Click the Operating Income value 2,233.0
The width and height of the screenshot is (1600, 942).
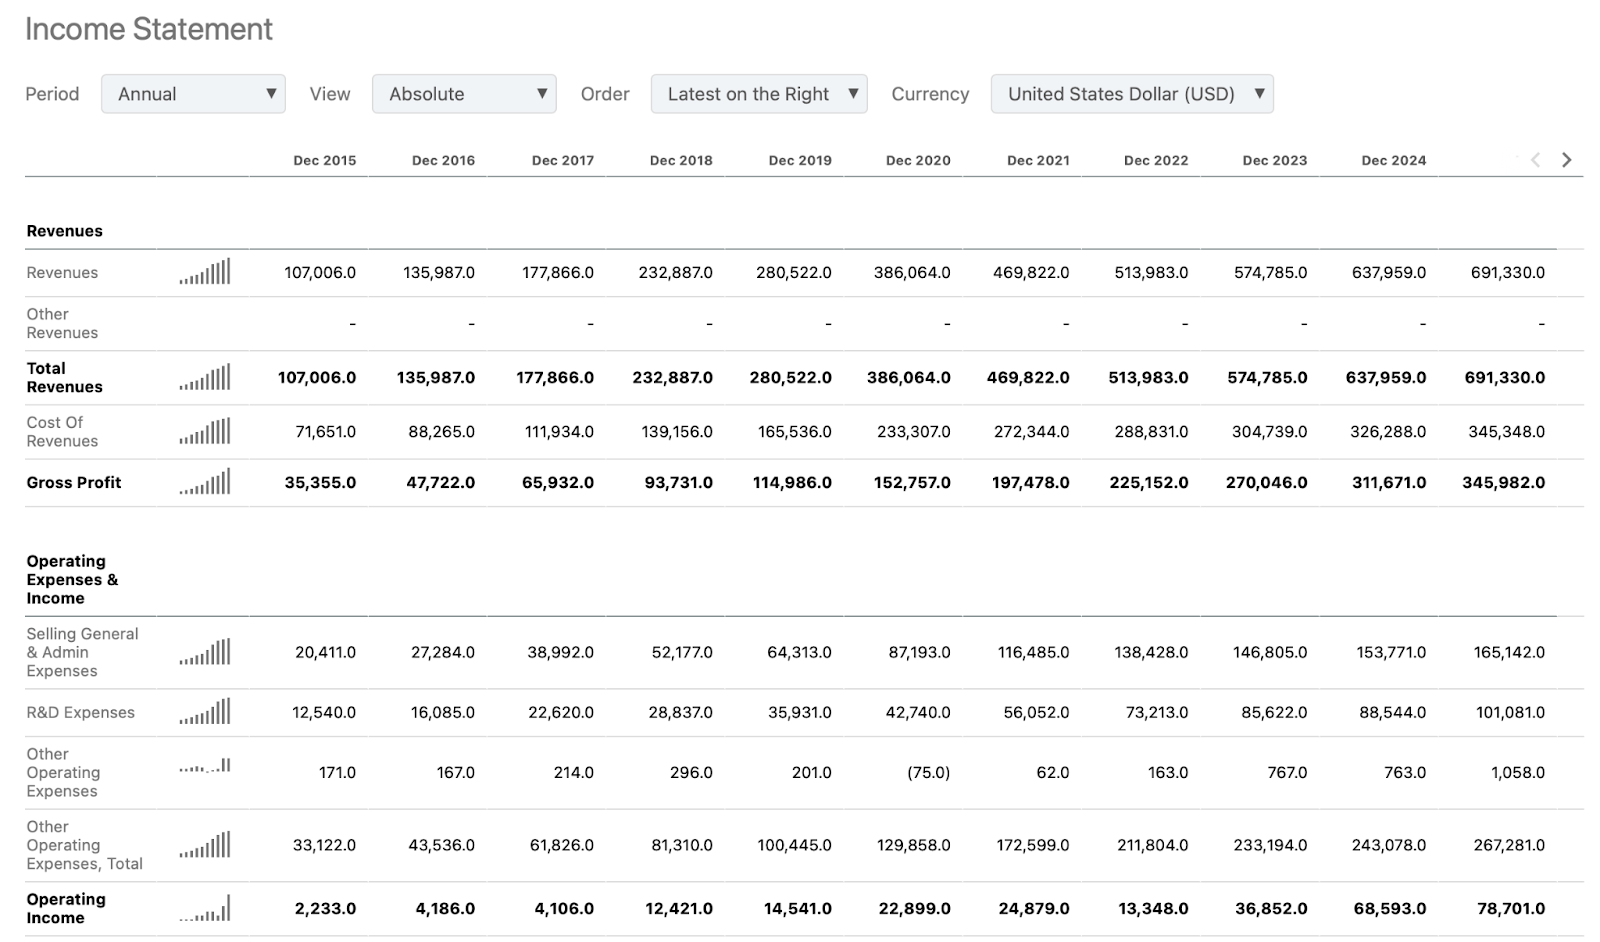[325, 908]
